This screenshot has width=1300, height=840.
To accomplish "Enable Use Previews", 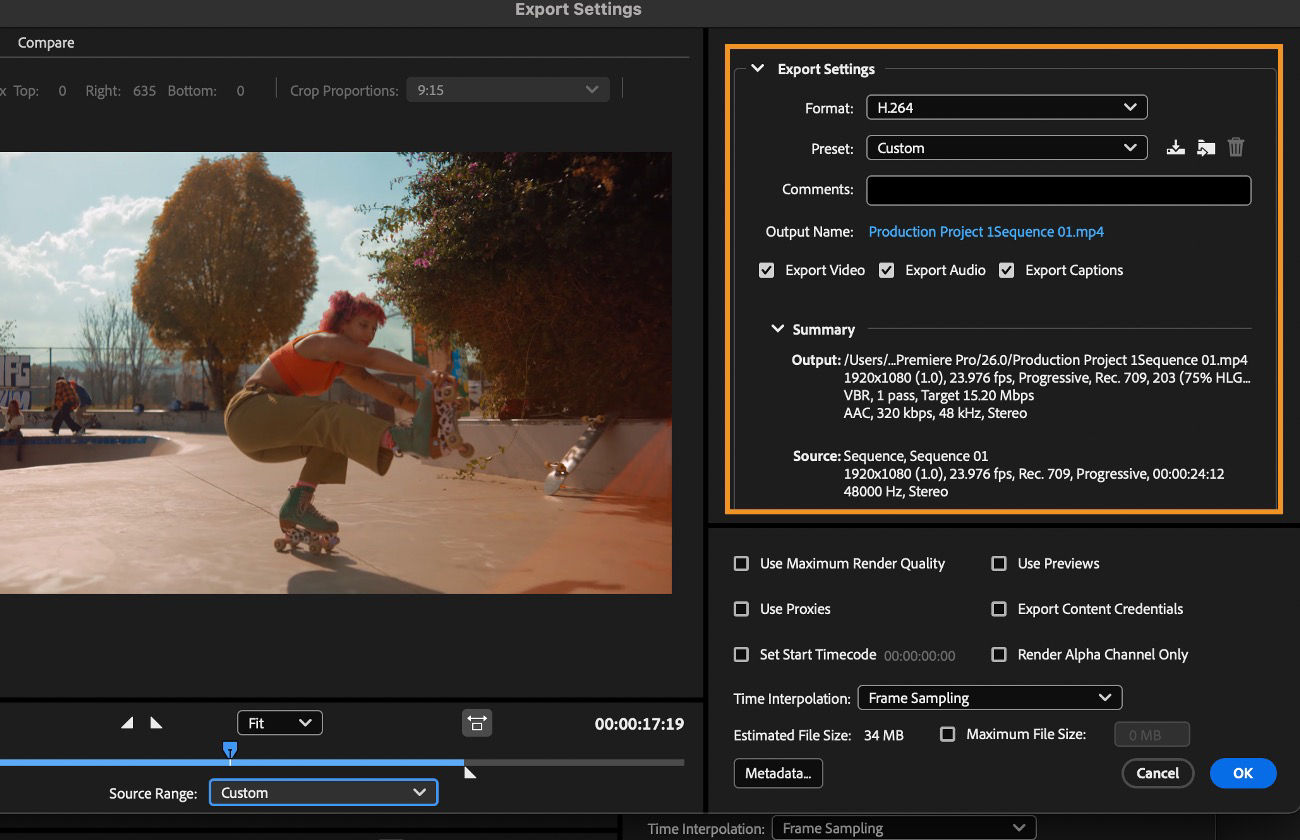I will point(998,563).
